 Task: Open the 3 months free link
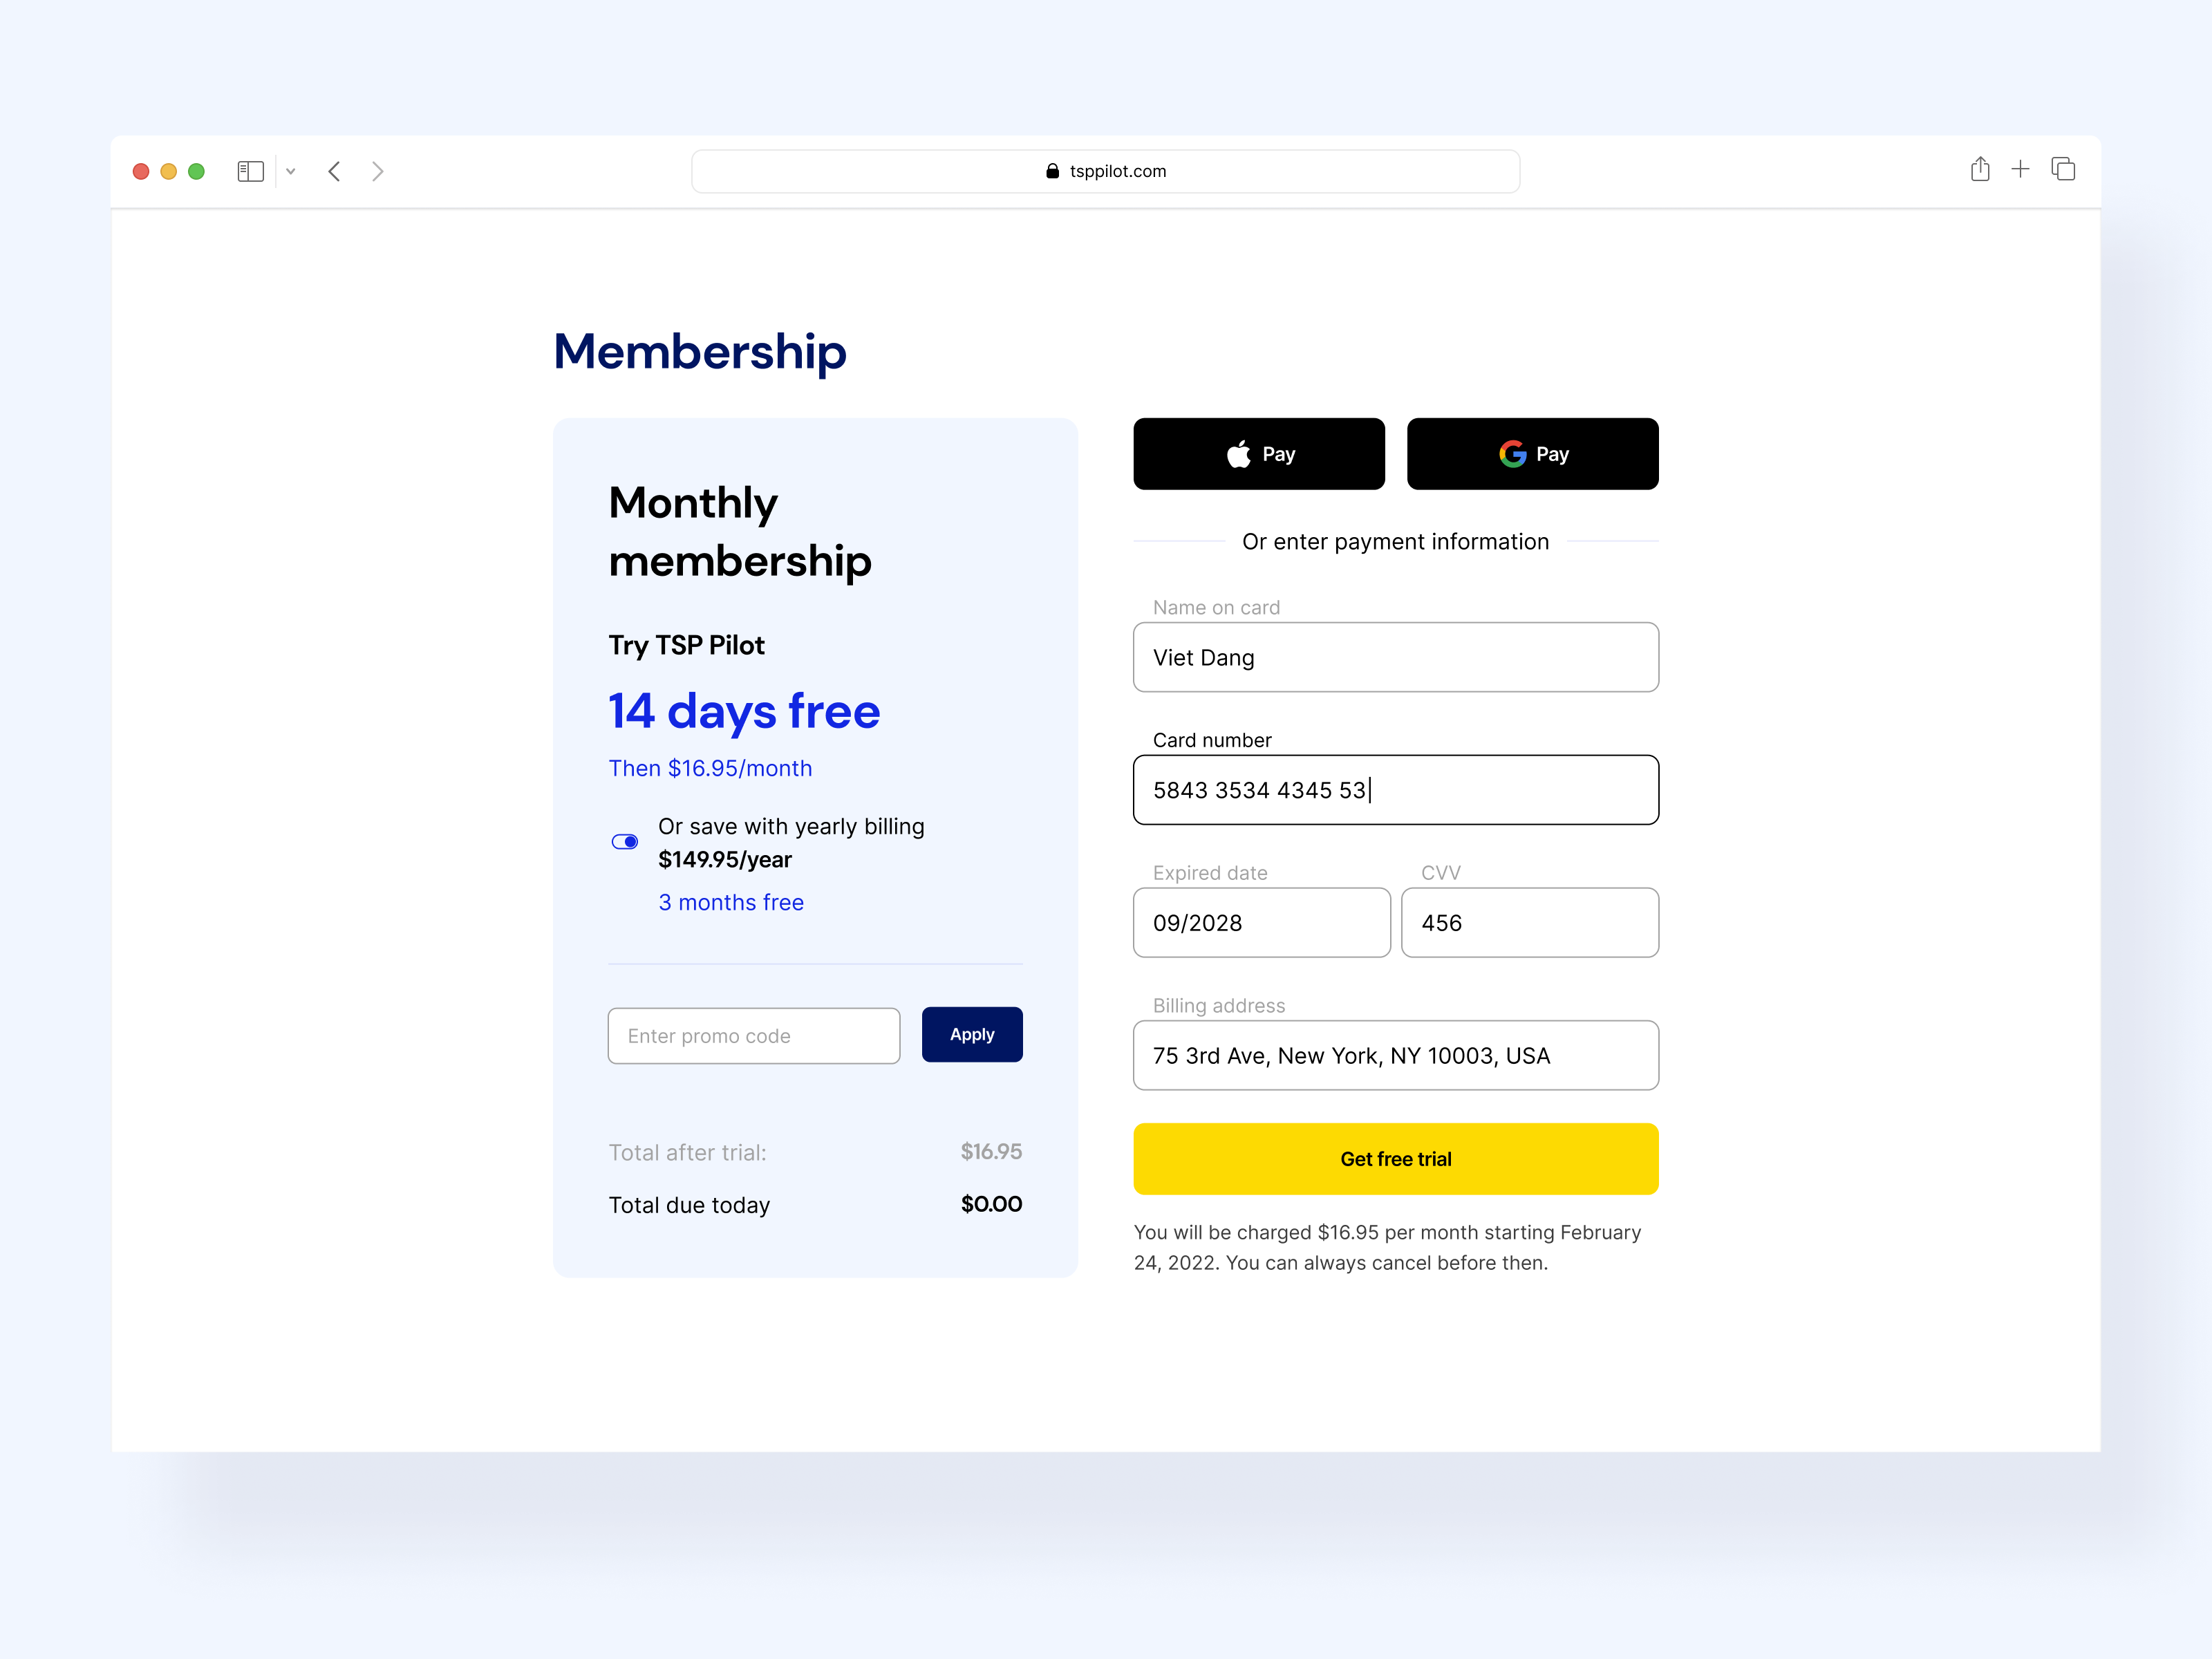click(731, 901)
